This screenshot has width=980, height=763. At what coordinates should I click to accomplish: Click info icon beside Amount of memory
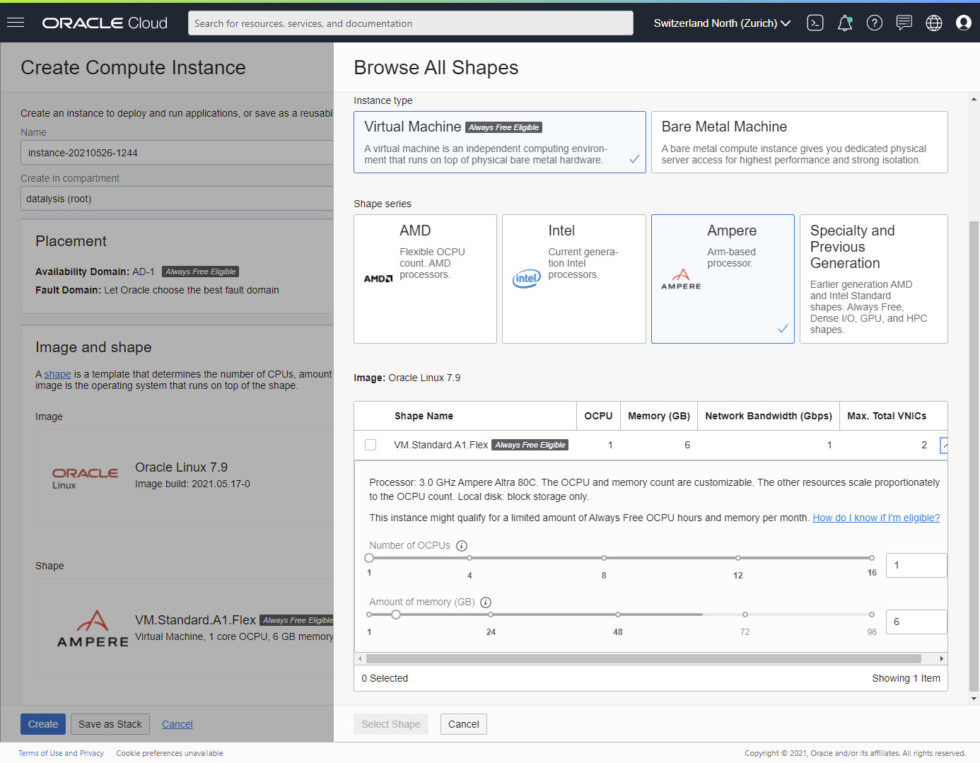pyautogui.click(x=486, y=603)
